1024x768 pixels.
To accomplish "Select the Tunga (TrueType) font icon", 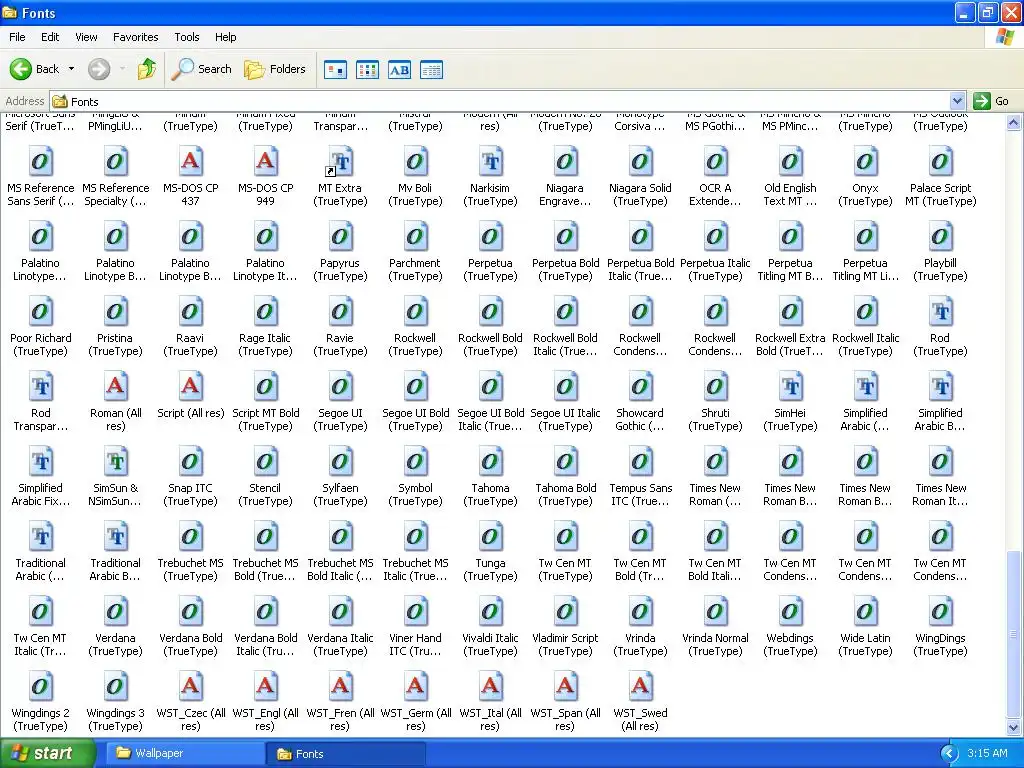I will click(490, 537).
